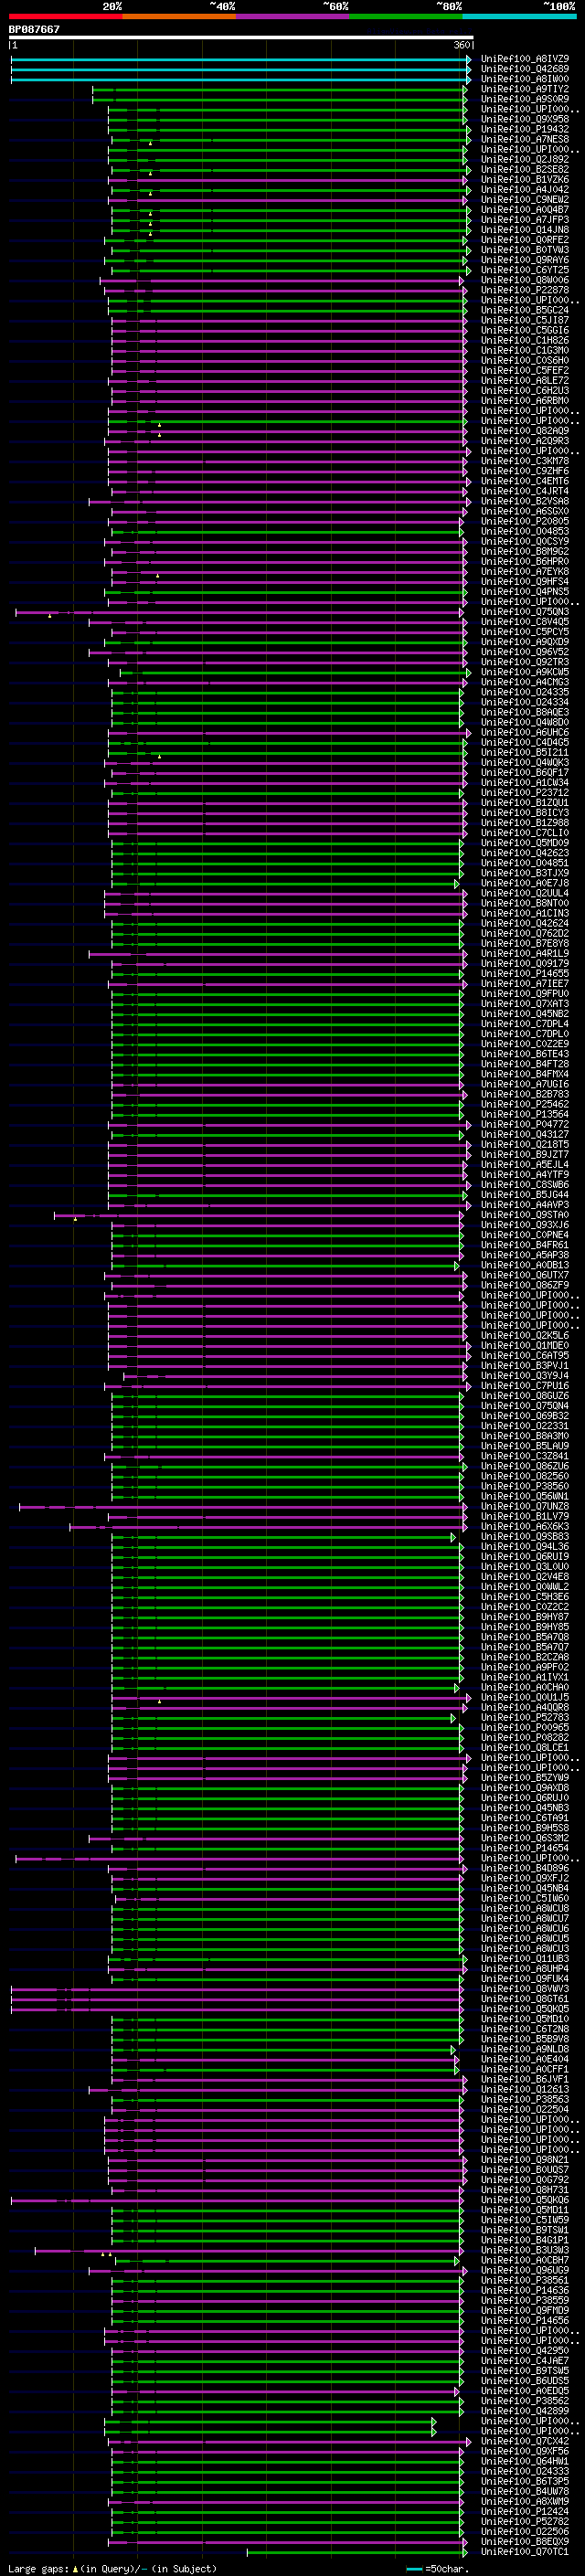
Task: Select hit label UniRef100_Q70TC1
Action: tap(525, 2551)
